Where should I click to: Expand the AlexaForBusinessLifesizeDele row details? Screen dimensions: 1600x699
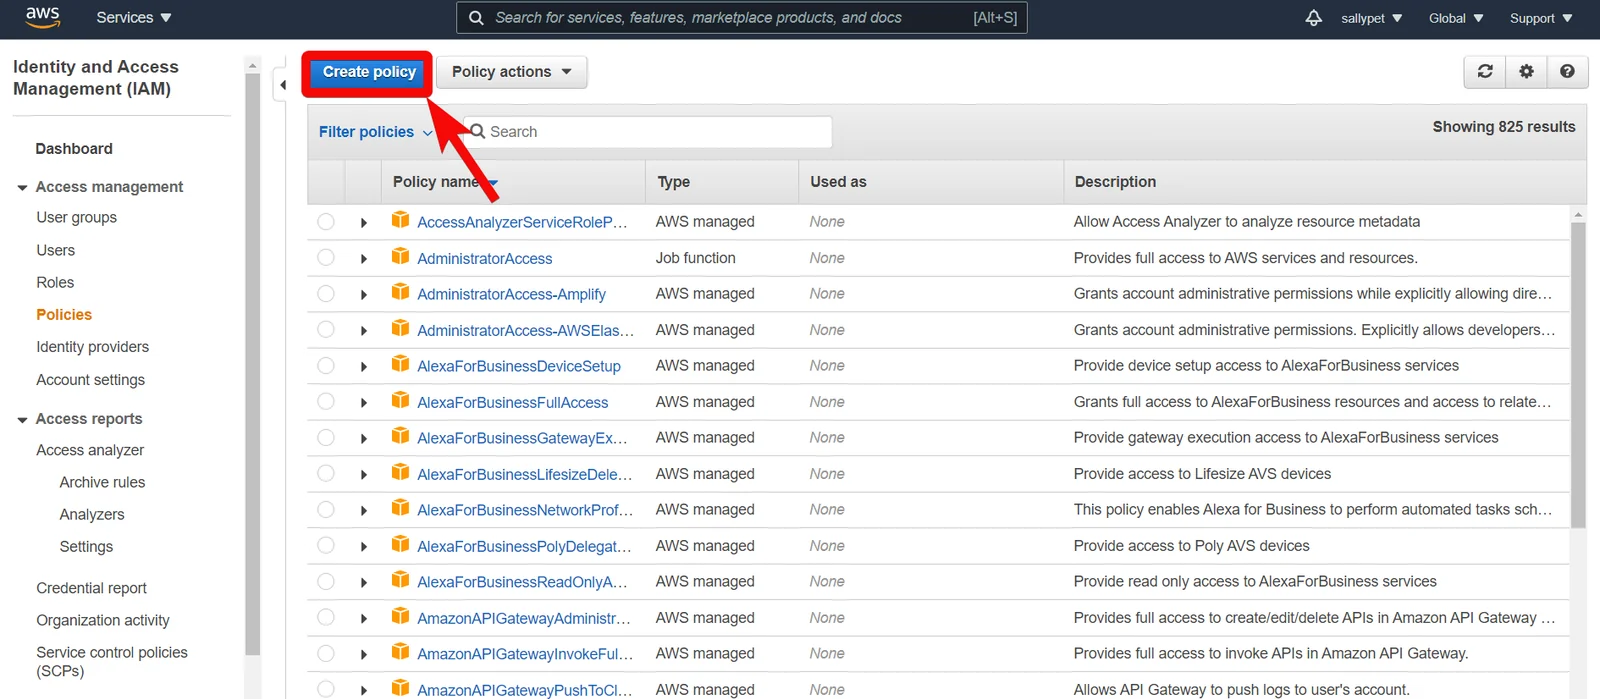tap(364, 475)
